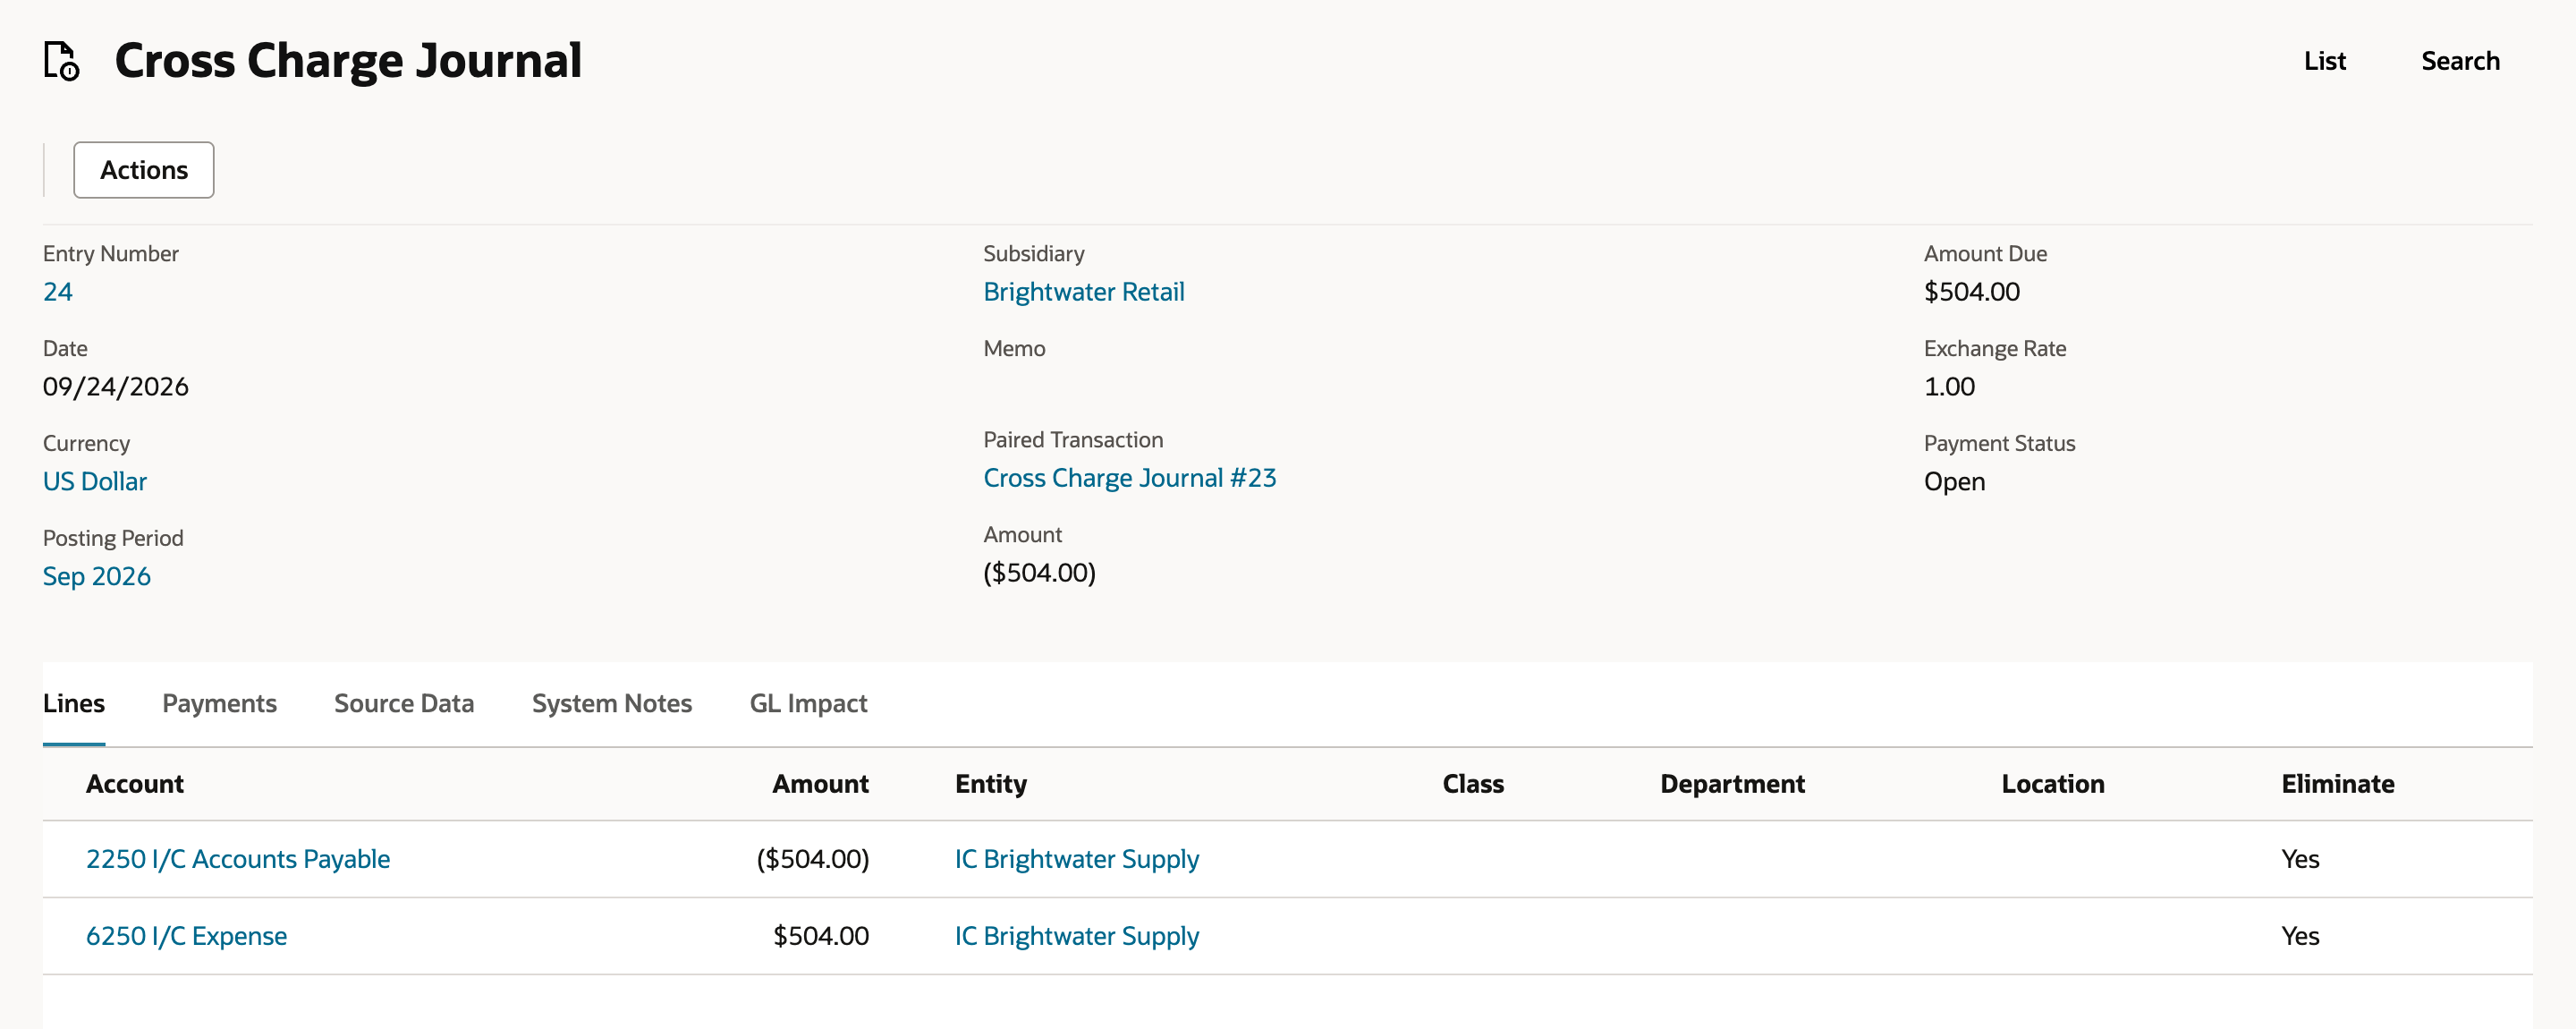Select the $504.00 amount in the I/C Expense row
This screenshot has width=2576, height=1029.
pos(820,936)
